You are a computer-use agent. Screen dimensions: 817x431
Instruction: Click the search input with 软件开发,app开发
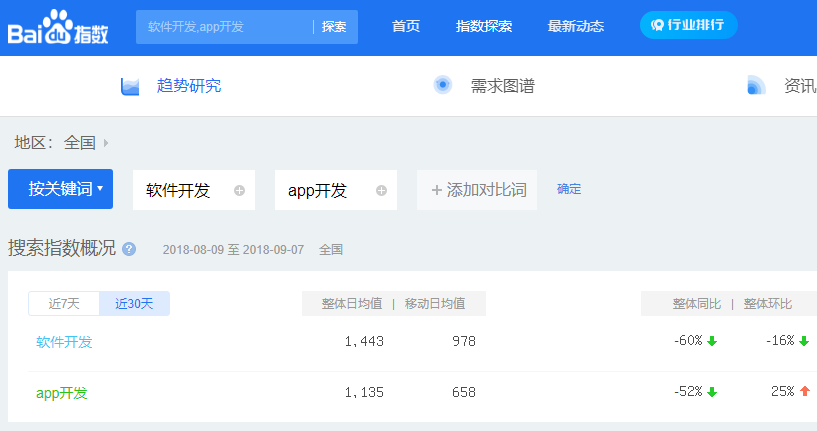pyautogui.click(x=224, y=27)
